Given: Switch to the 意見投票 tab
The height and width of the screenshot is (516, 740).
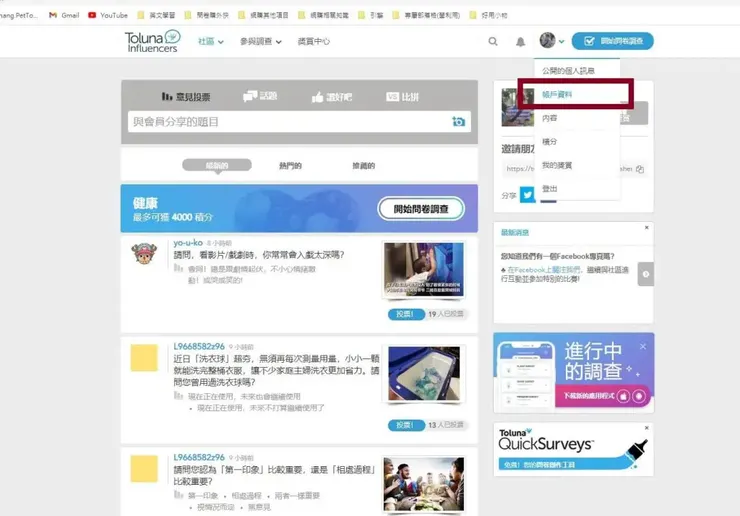Looking at the screenshot, I should click(186, 97).
